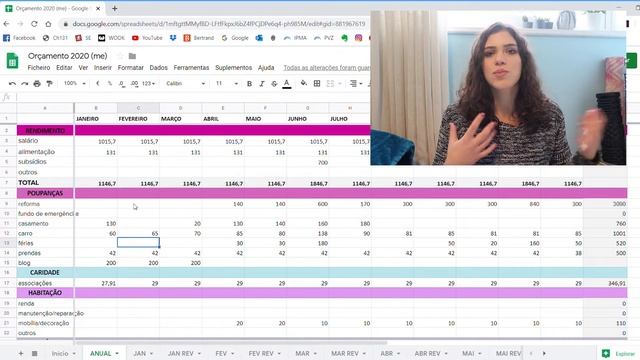Toggle italic formatting
Screen dimensions: 640x360
[x=262, y=84]
